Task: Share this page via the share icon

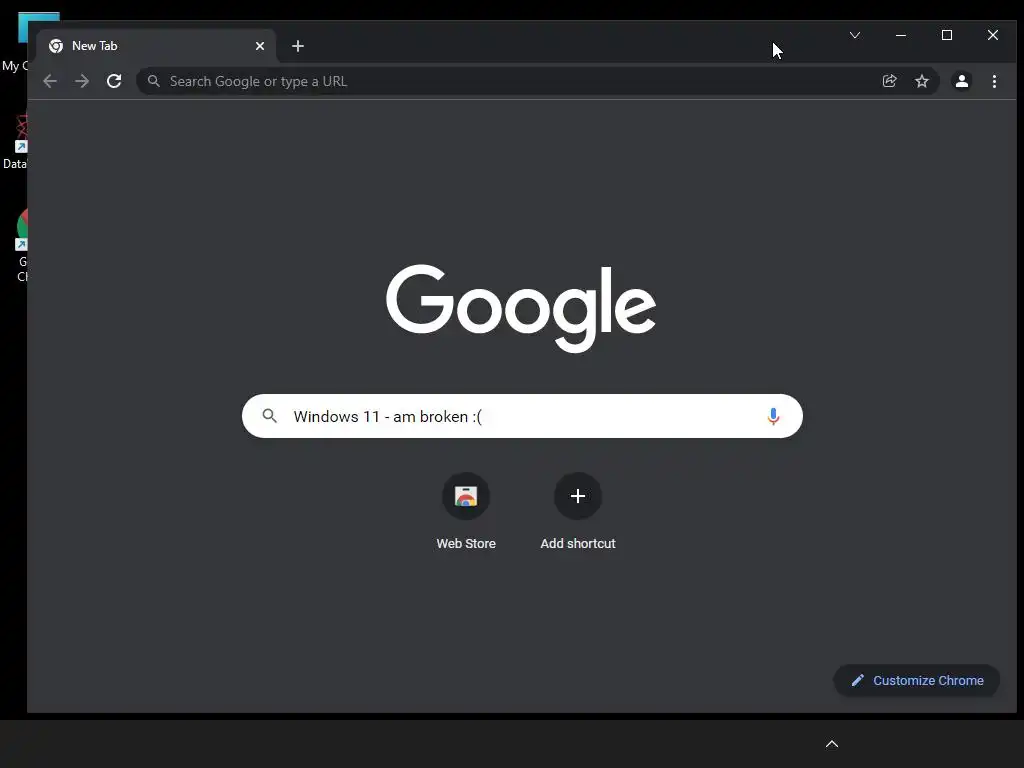Action: point(889,81)
